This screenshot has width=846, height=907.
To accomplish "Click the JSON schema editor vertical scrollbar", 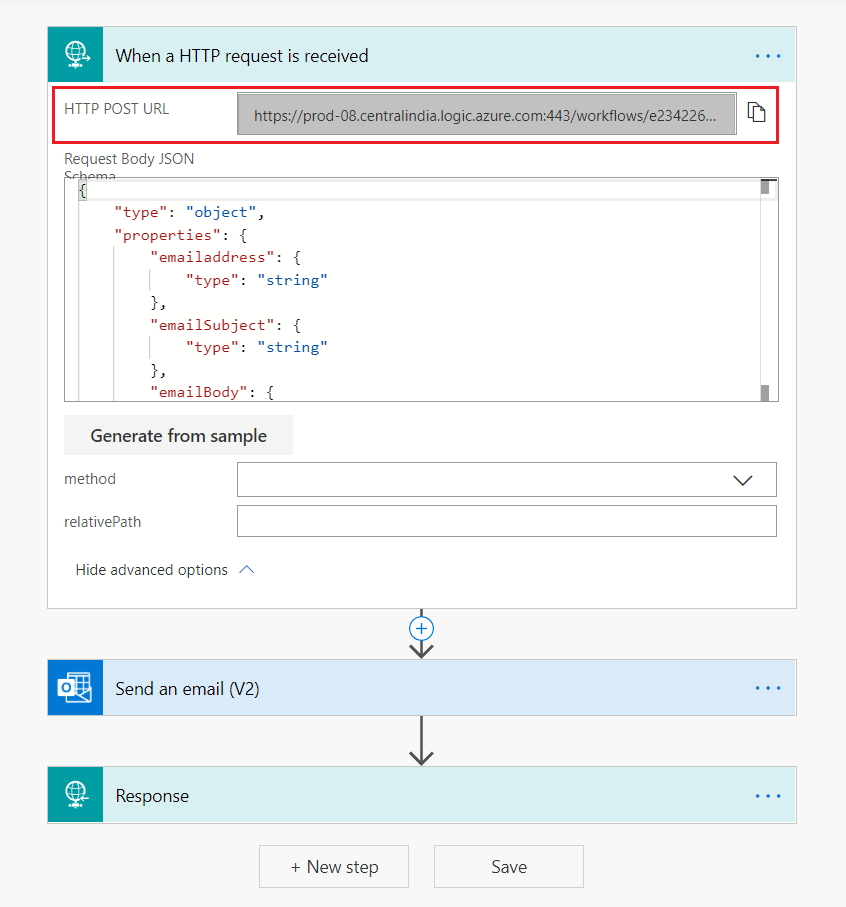I will [765, 290].
